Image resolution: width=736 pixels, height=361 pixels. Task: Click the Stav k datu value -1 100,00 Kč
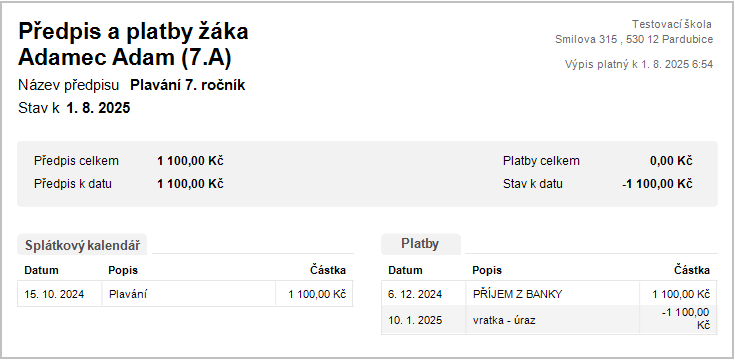tap(657, 184)
